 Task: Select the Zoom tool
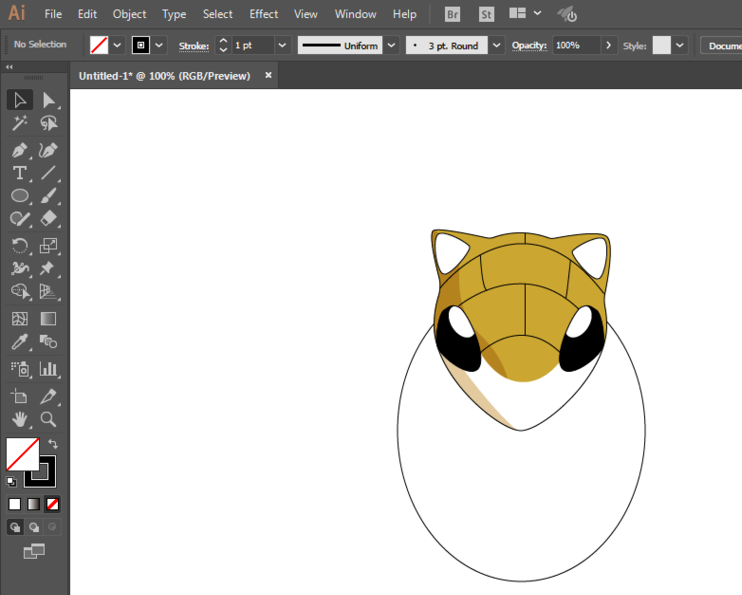point(48,419)
